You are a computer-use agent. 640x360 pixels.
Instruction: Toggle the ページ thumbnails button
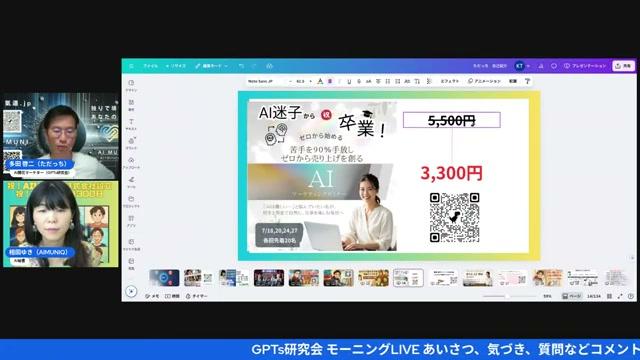[x=571, y=296]
